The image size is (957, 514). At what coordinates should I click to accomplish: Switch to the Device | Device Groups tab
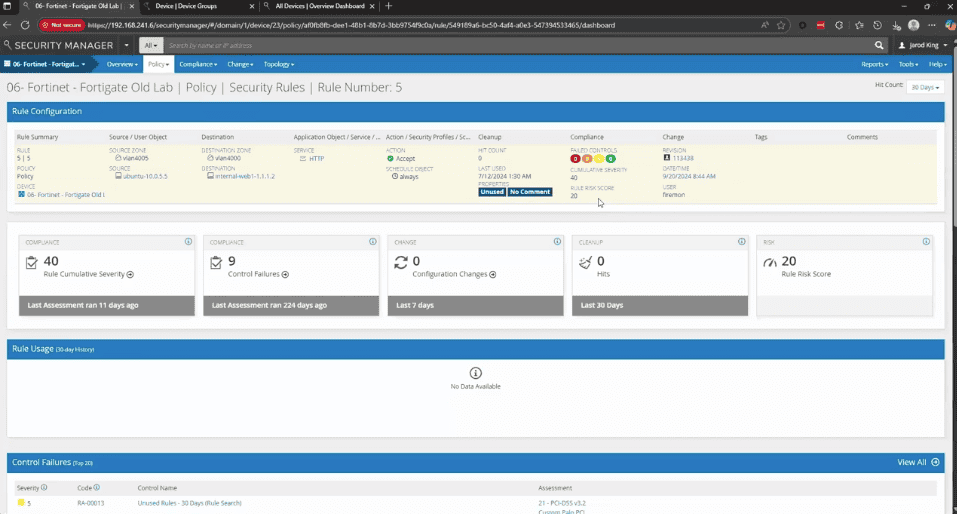pos(186,6)
